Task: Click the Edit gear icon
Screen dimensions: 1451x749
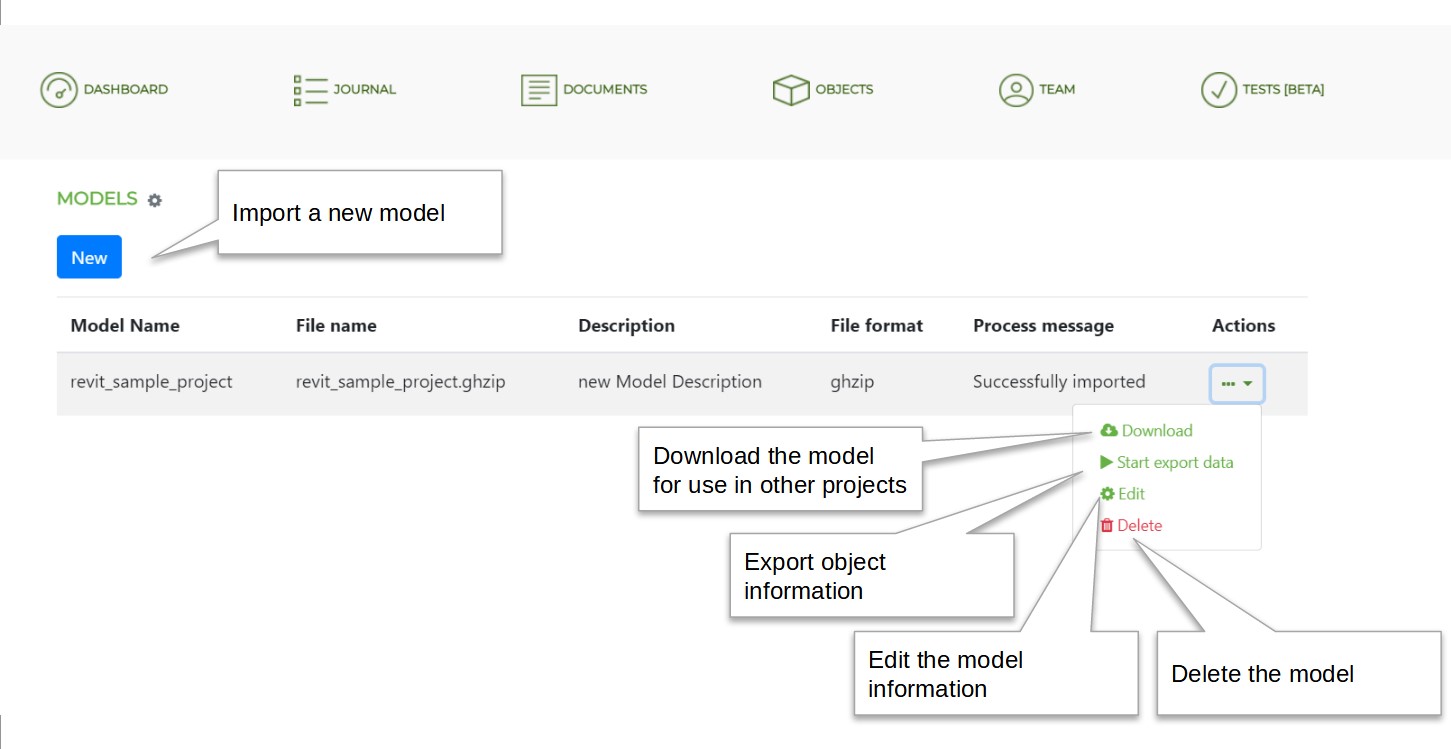Action: pos(1107,493)
